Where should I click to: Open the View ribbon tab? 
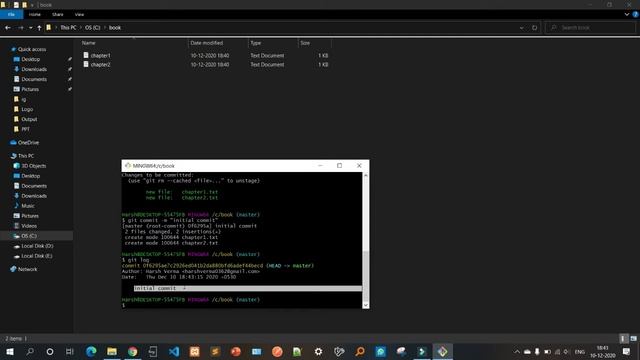79,14
